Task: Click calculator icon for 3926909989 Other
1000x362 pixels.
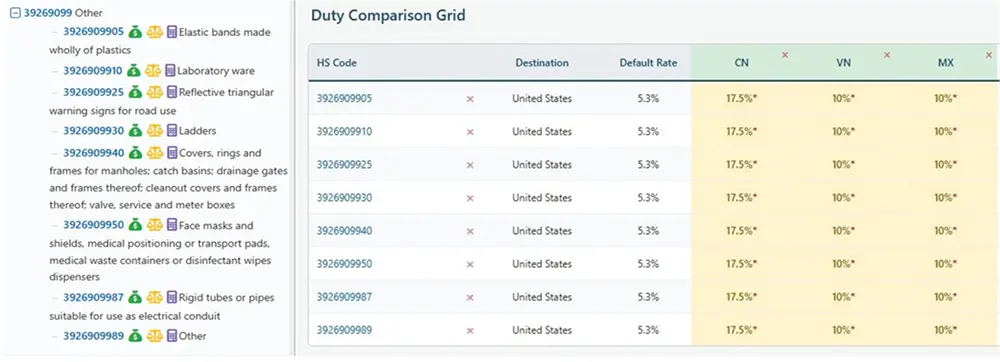Action: [x=172, y=336]
